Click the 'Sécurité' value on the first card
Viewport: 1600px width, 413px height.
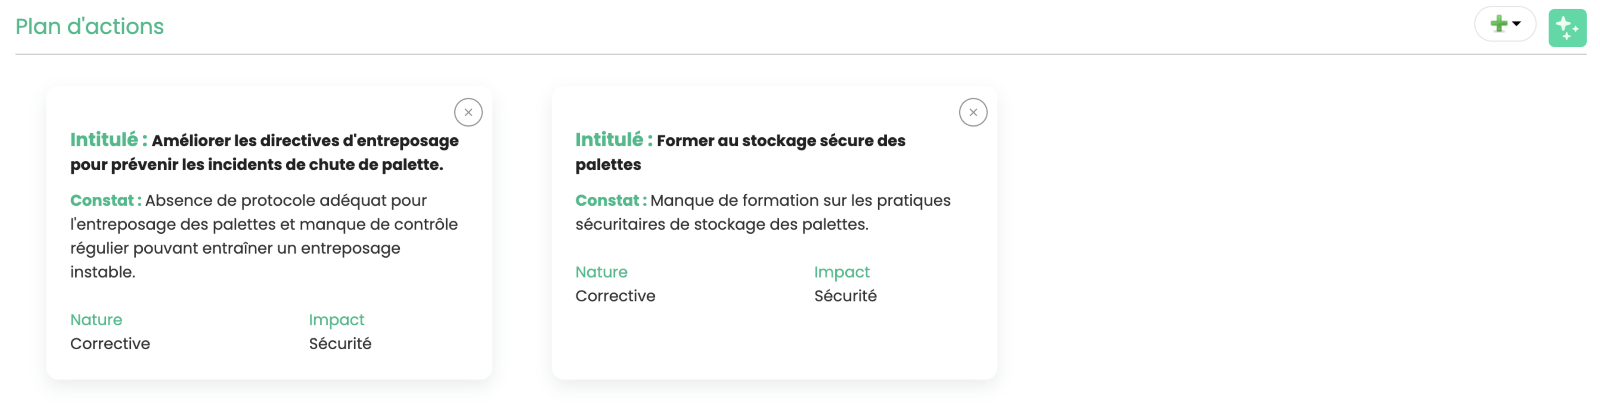340,344
